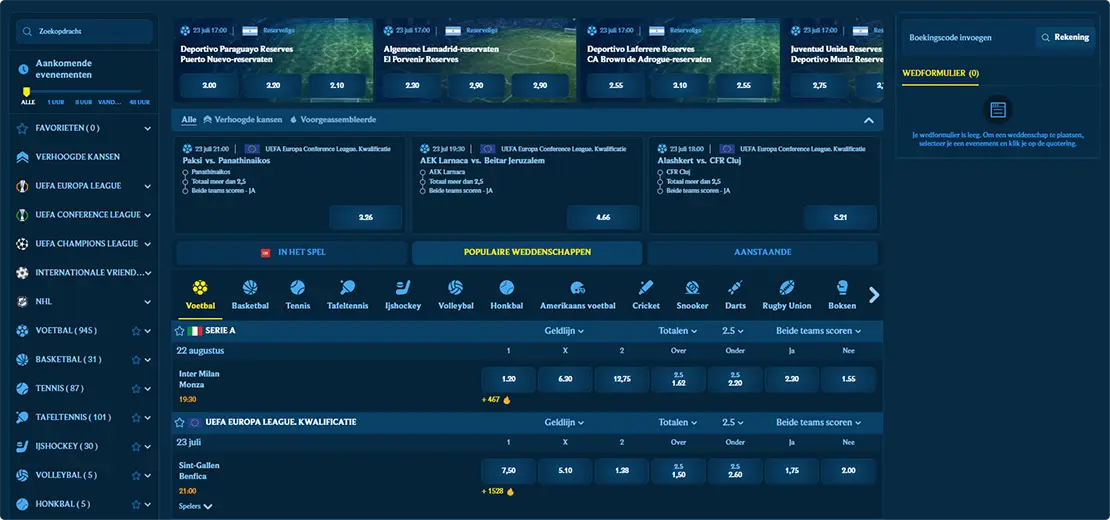Screen dimensions: 1110x520
Task: Set upcoming events slider to 48 uur
Action: point(139,102)
